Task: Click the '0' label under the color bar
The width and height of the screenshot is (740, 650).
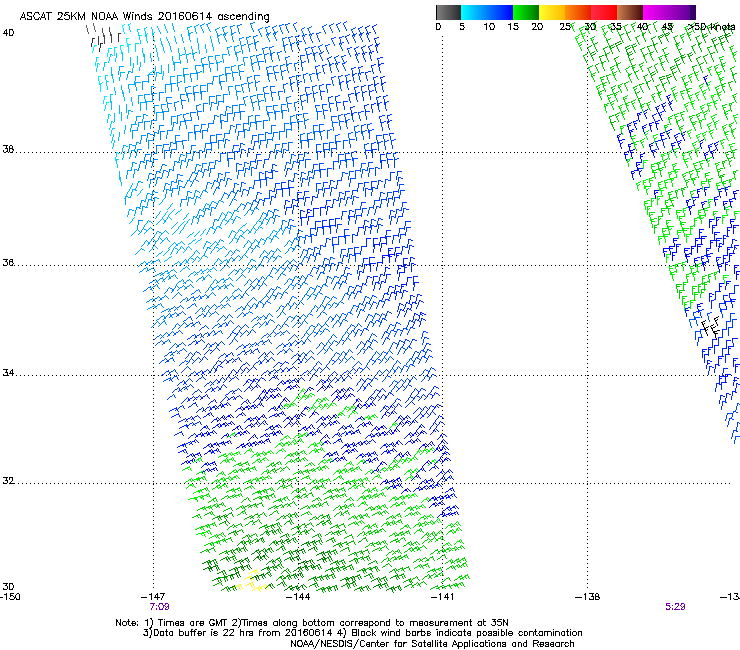Action: pos(438,27)
